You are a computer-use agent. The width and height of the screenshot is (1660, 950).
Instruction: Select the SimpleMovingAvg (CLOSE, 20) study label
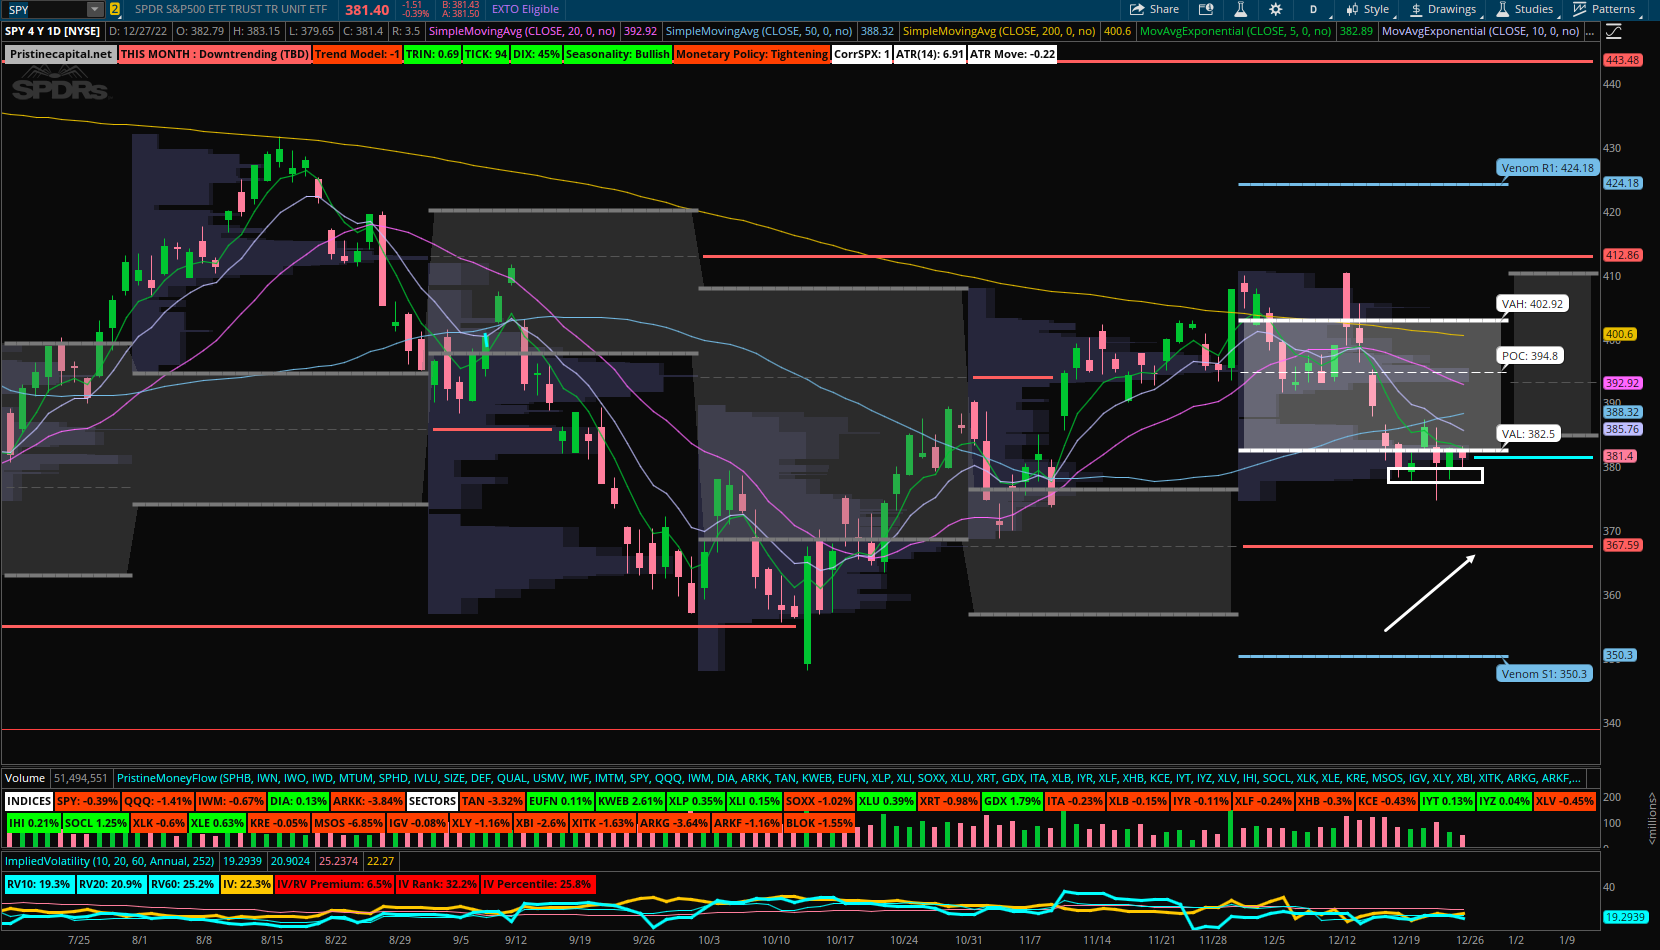[x=522, y=31]
